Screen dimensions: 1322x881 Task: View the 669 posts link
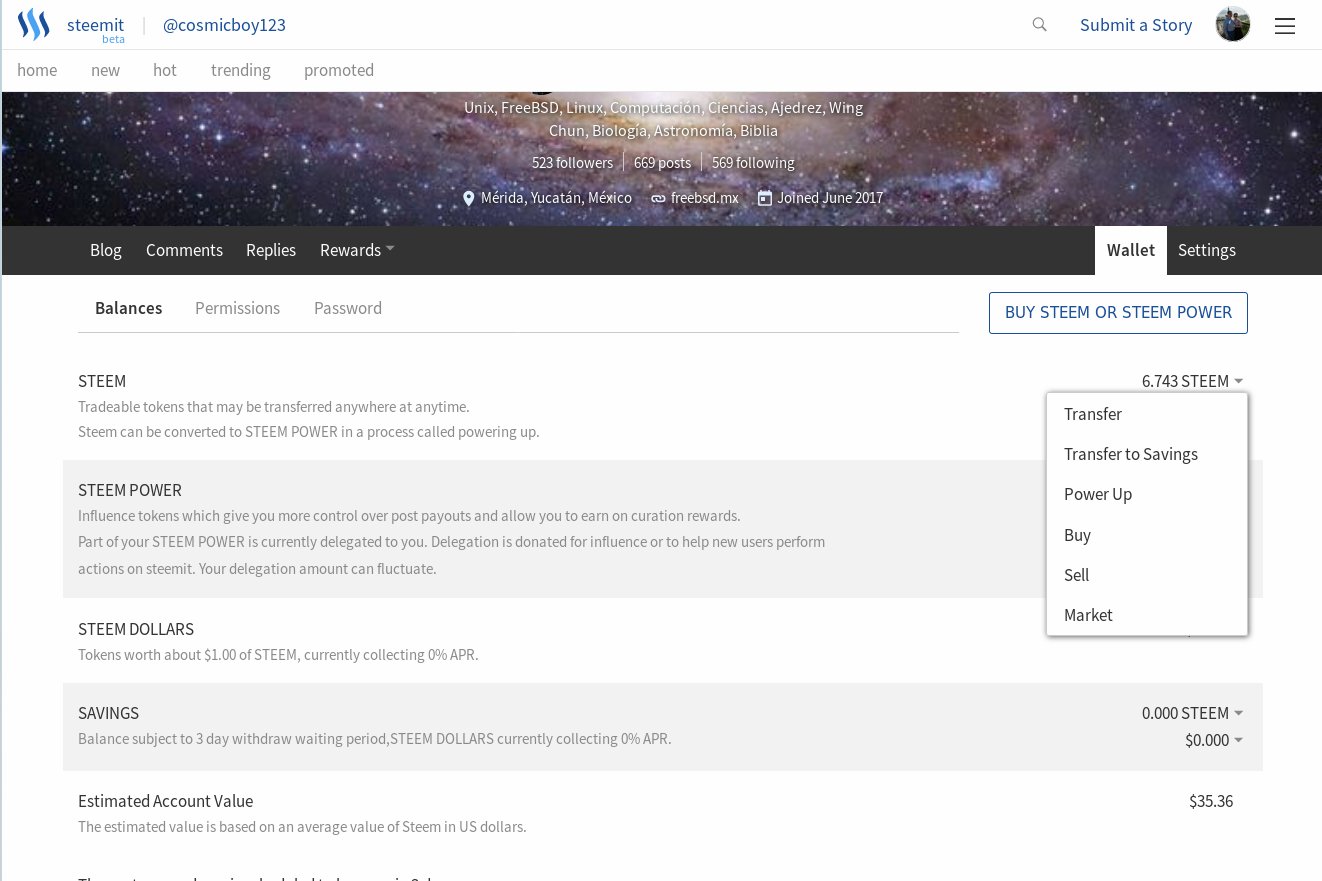662,162
